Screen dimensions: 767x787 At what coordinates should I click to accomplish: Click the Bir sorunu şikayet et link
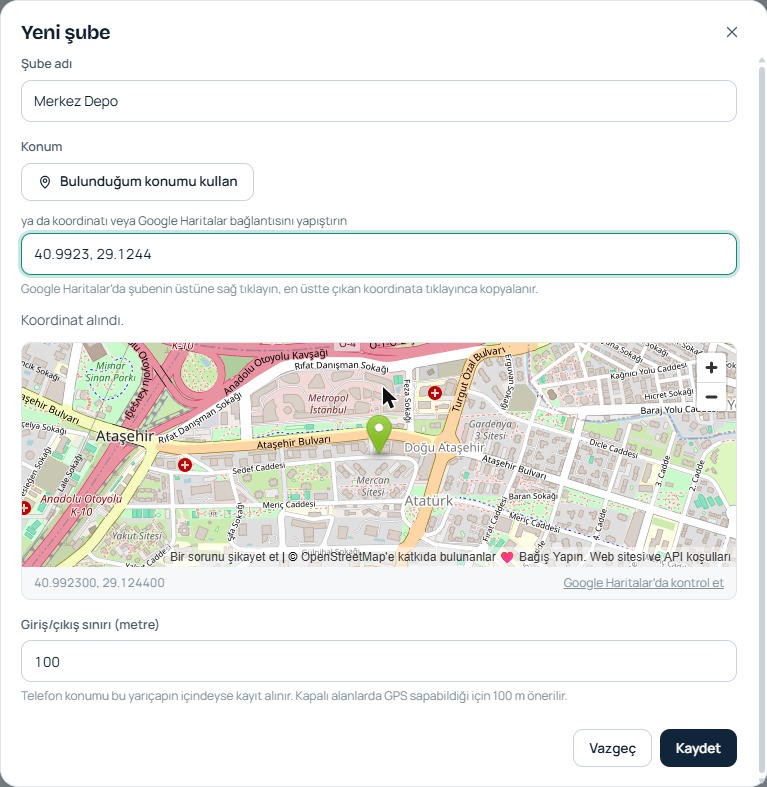click(x=224, y=557)
